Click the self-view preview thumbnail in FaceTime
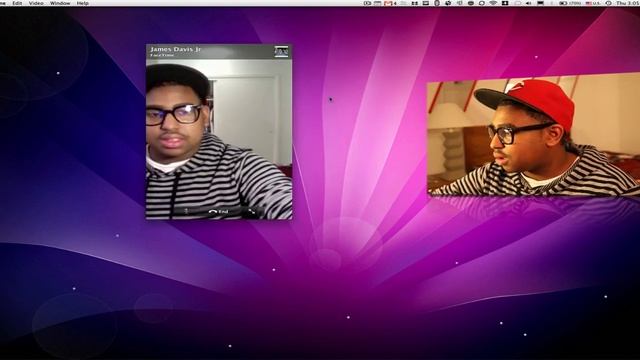The image size is (640, 360). (281, 52)
